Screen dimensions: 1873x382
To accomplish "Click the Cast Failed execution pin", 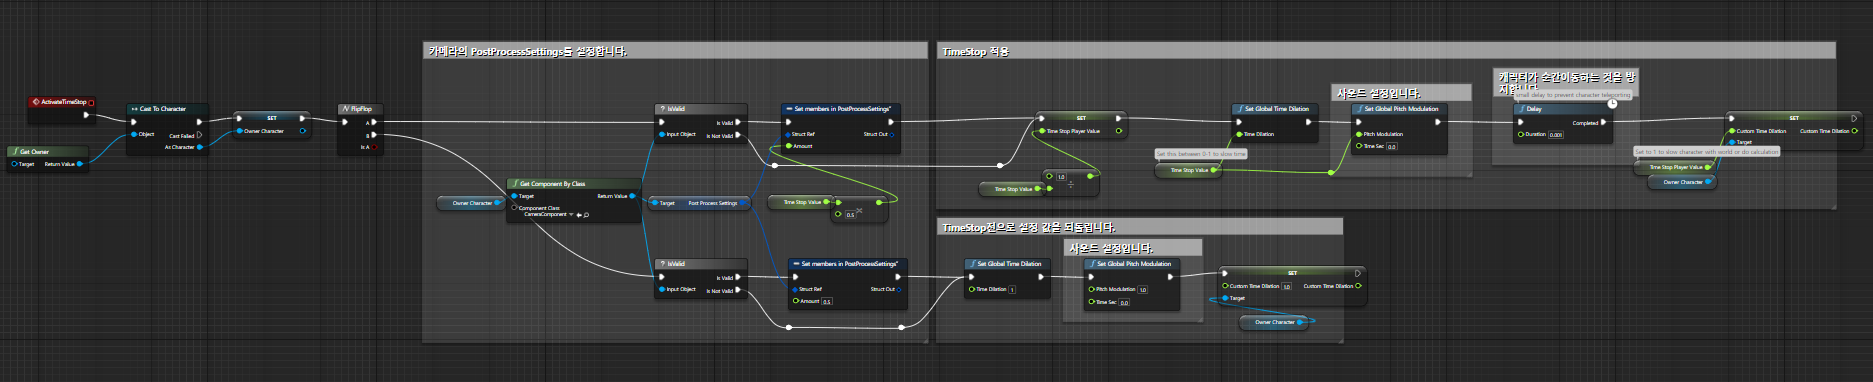I will point(200,135).
